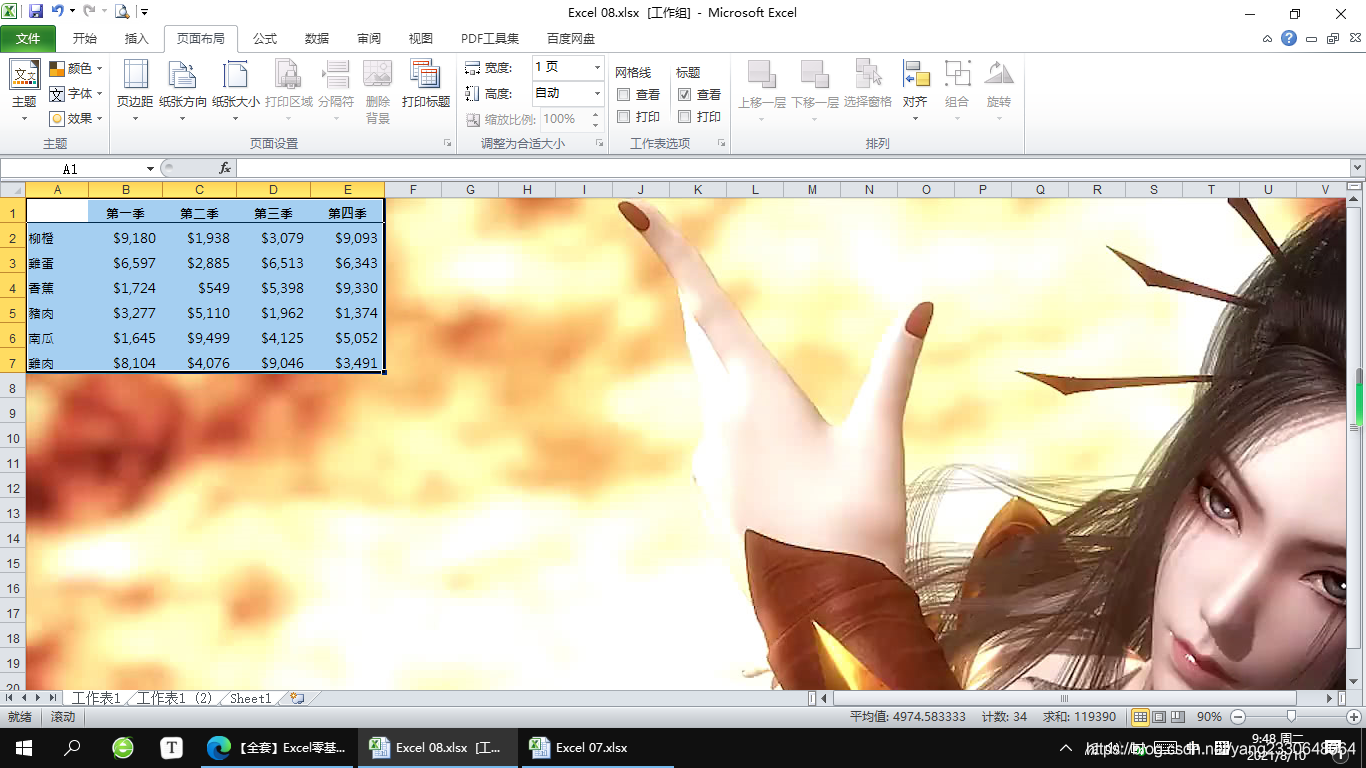Open the 页面设置 dialog launcher
The width and height of the screenshot is (1366, 768).
447,144
